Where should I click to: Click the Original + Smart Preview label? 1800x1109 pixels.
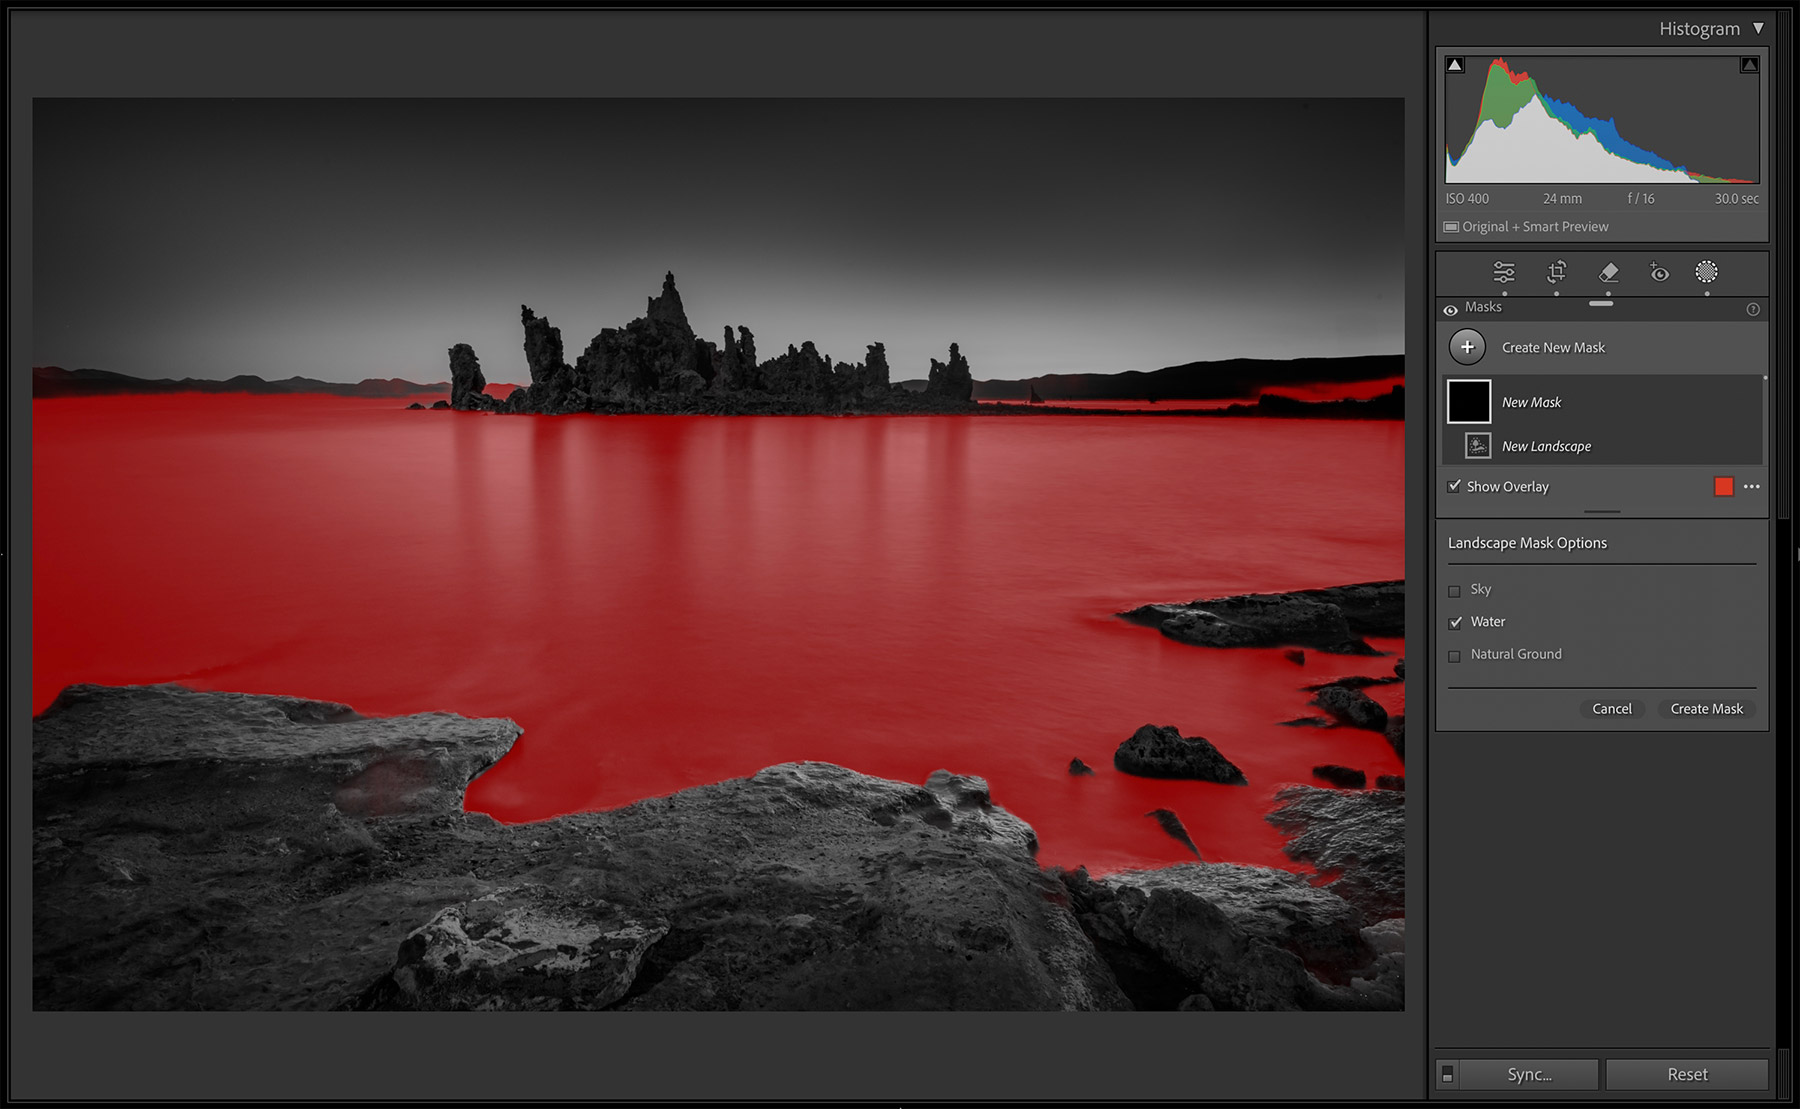pos(1535,227)
